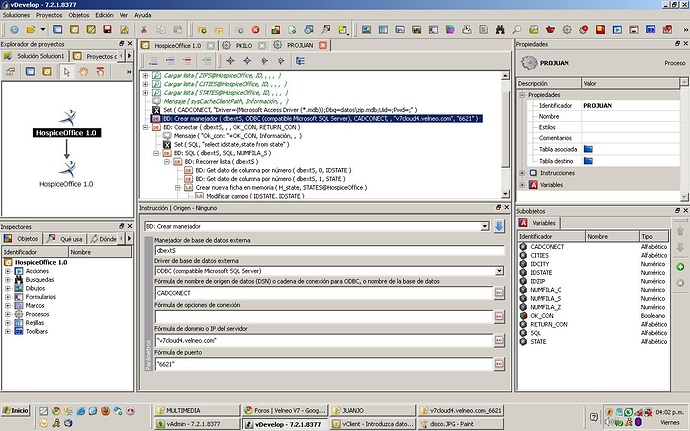Screen dimensions: 690x431
Task: Expand the Variables node in Propiedades
Action: click(522, 185)
